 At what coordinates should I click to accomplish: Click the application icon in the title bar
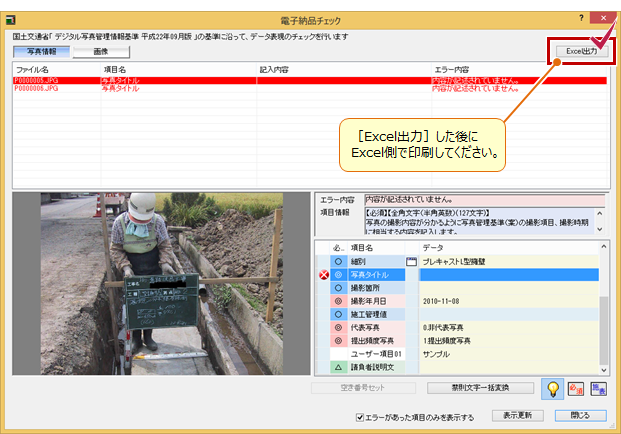tap(11, 19)
